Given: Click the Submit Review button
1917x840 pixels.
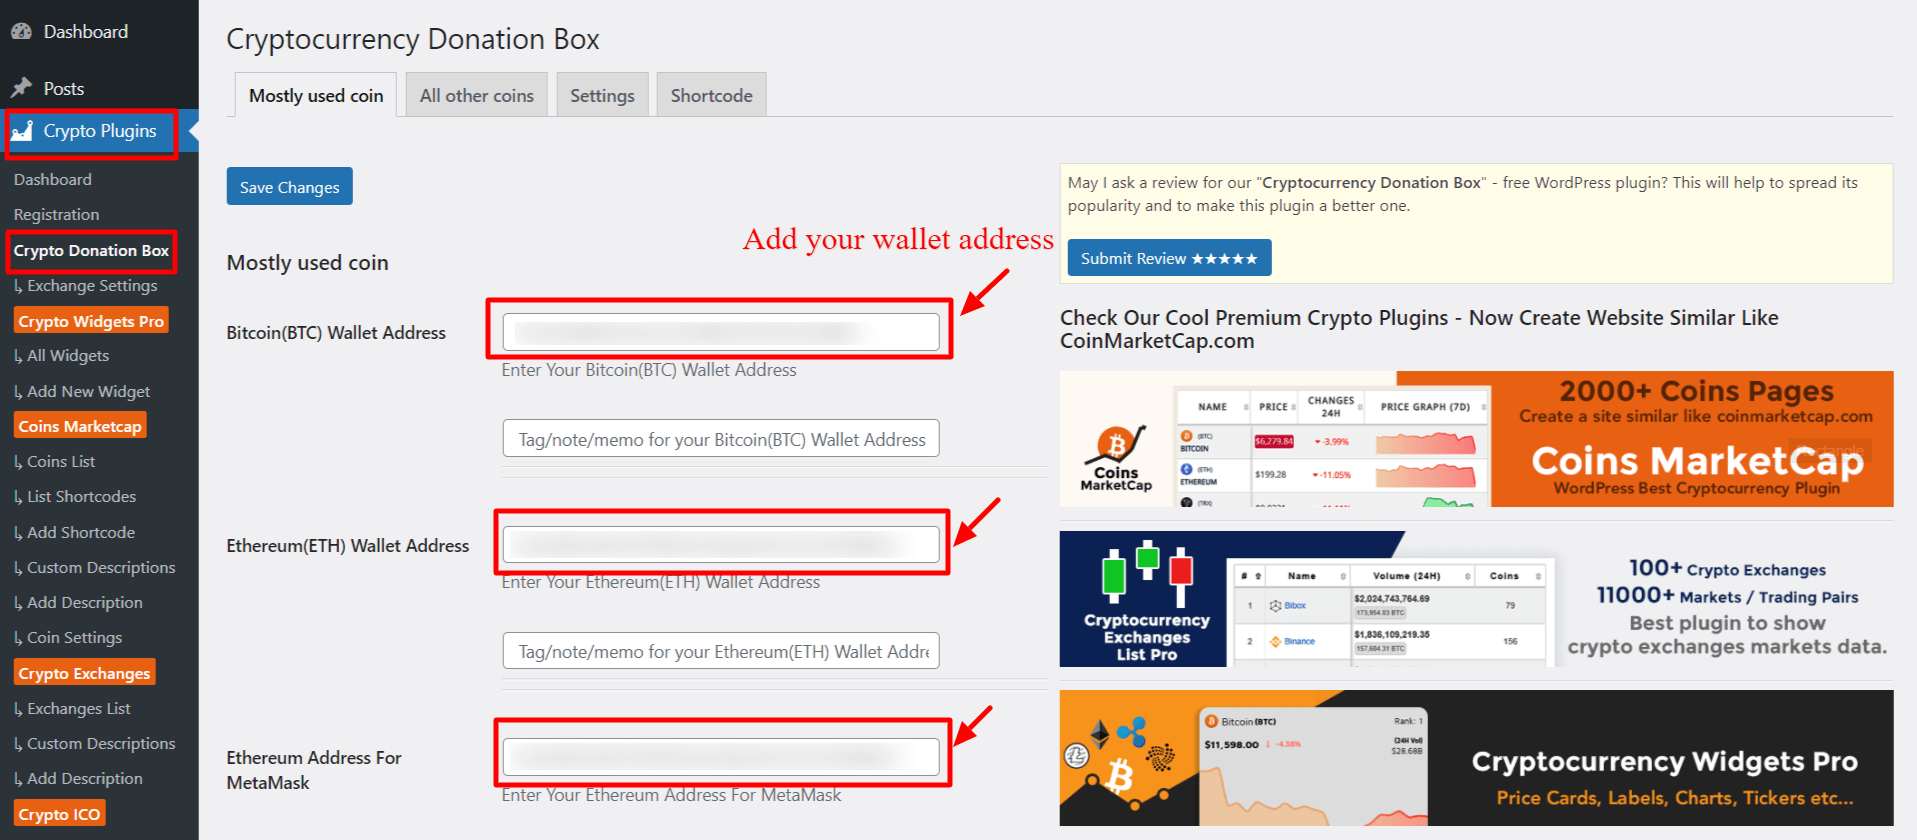Looking at the screenshot, I should (1168, 258).
